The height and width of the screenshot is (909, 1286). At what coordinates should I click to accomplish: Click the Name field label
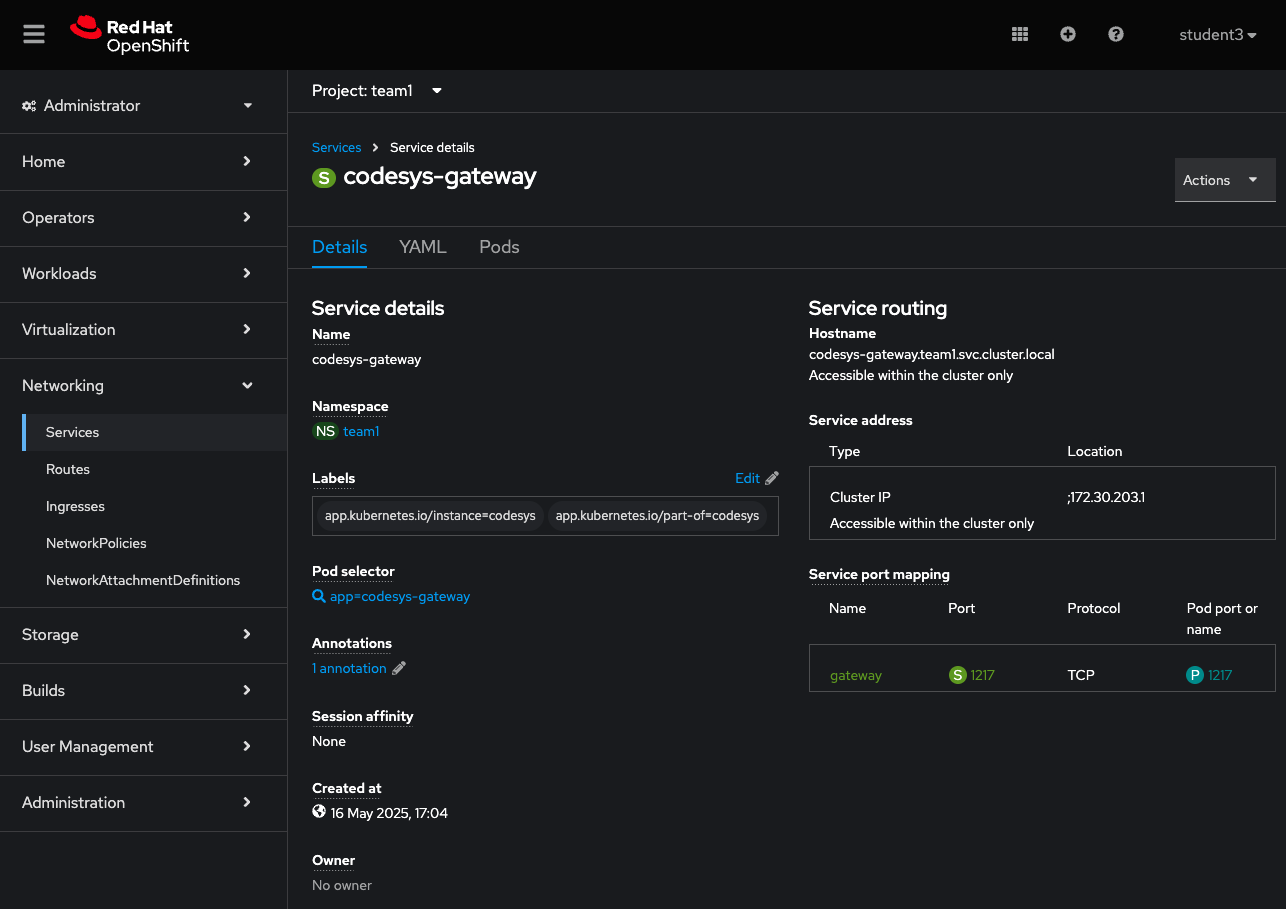pos(331,334)
